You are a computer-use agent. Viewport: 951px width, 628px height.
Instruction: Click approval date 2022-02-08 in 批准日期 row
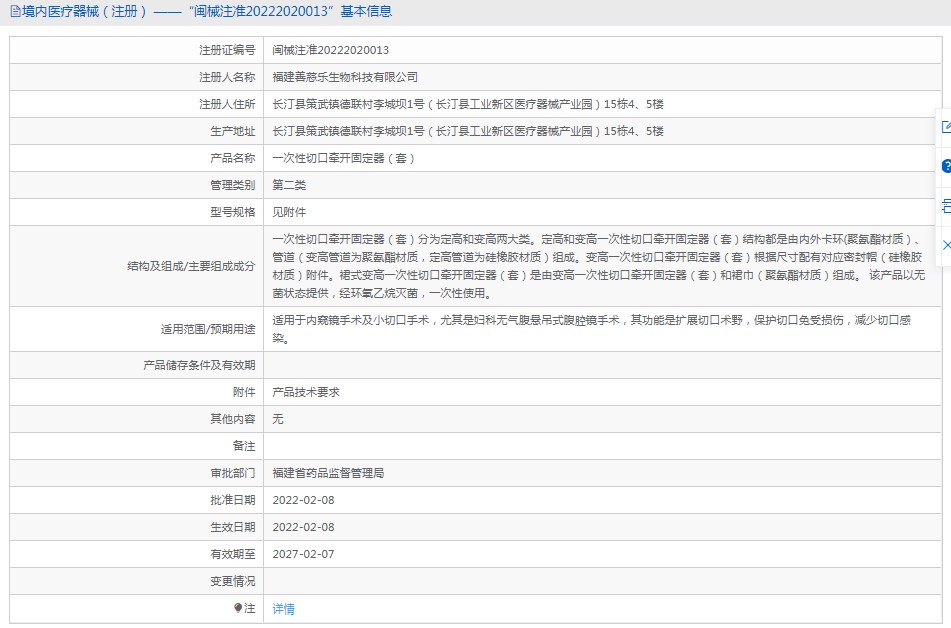point(303,501)
